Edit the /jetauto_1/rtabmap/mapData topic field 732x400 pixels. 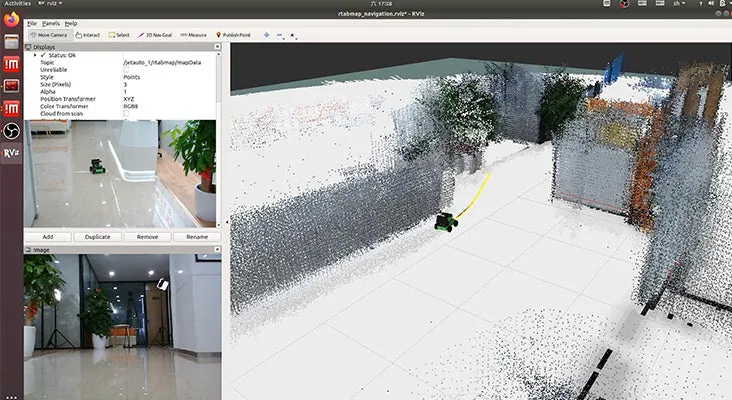click(x=162, y=63)
